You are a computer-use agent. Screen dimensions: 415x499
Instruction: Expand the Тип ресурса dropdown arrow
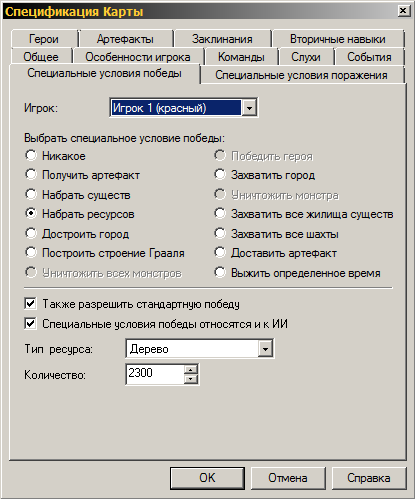[265, 349]
